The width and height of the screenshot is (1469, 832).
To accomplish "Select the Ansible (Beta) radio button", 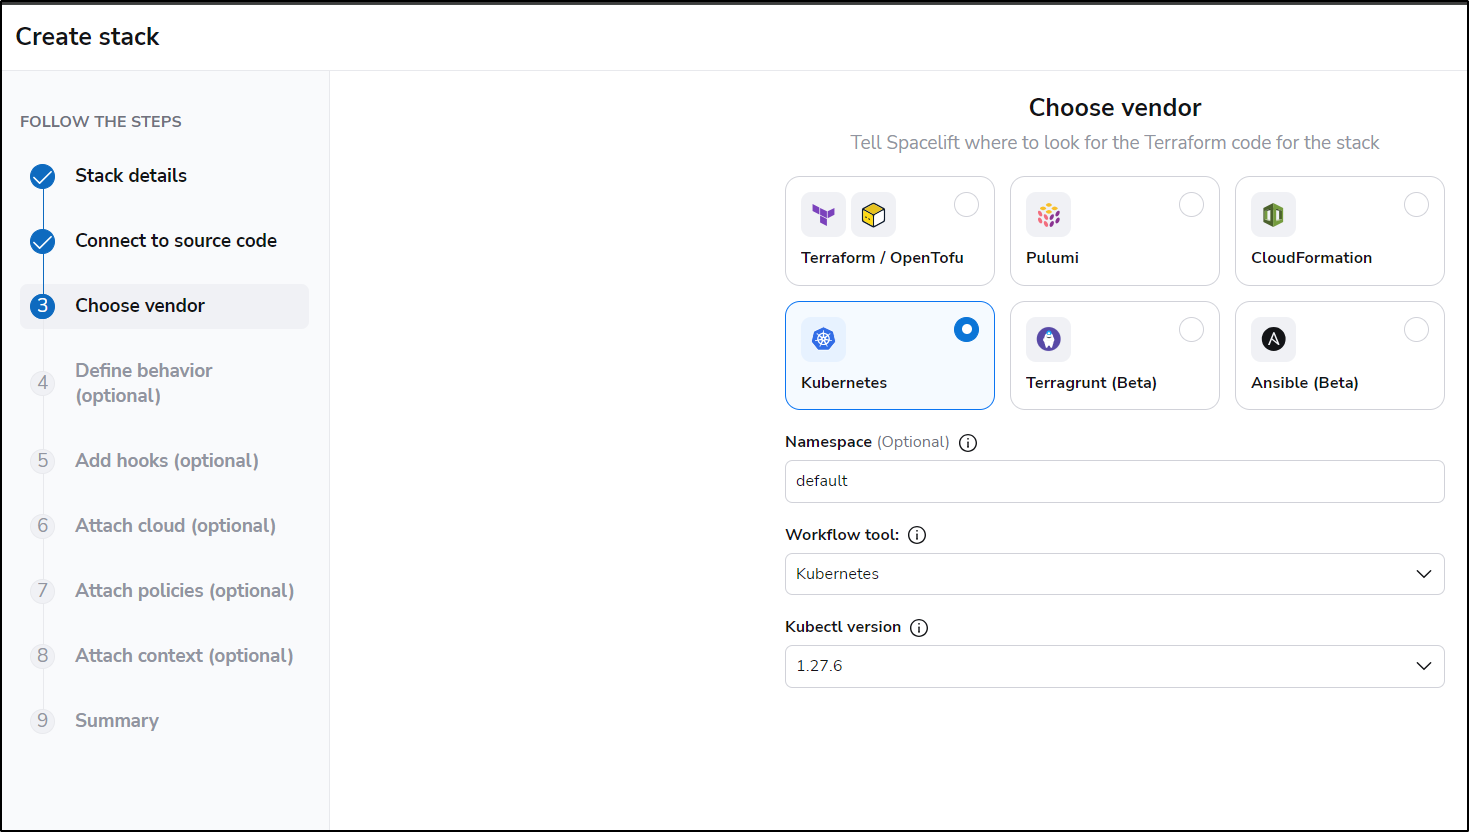I will (x=1416, y=329).
